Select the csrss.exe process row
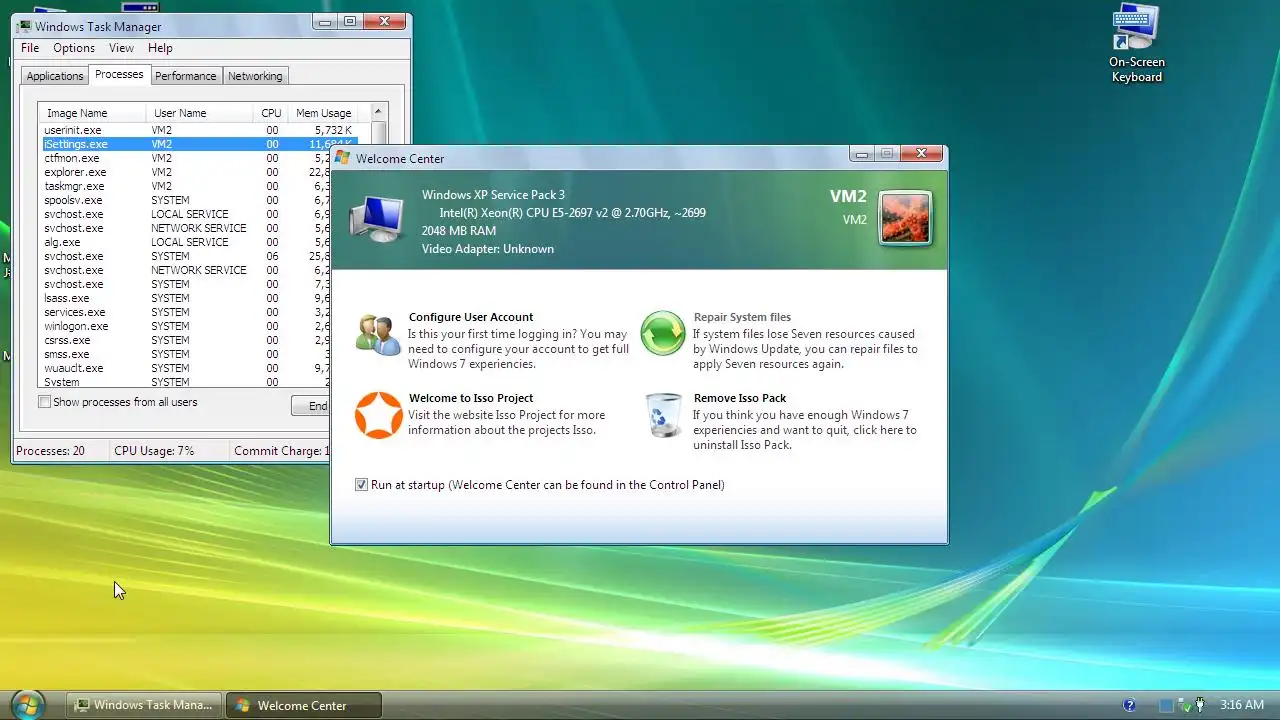 pos(186,340)
